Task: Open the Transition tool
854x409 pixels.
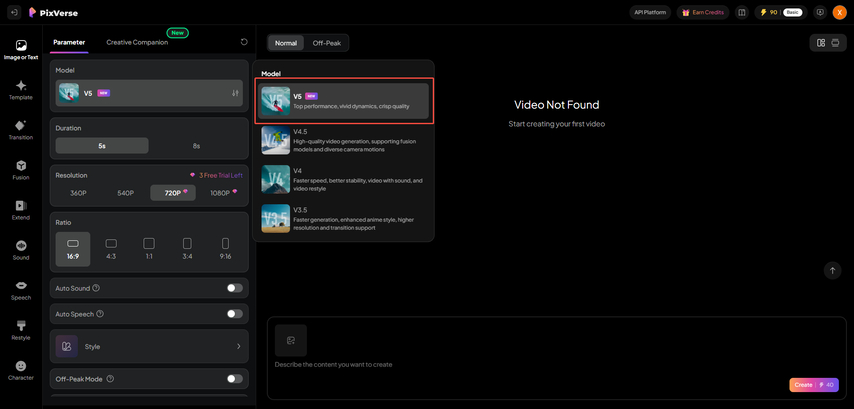Action: (x=21, y=130)
